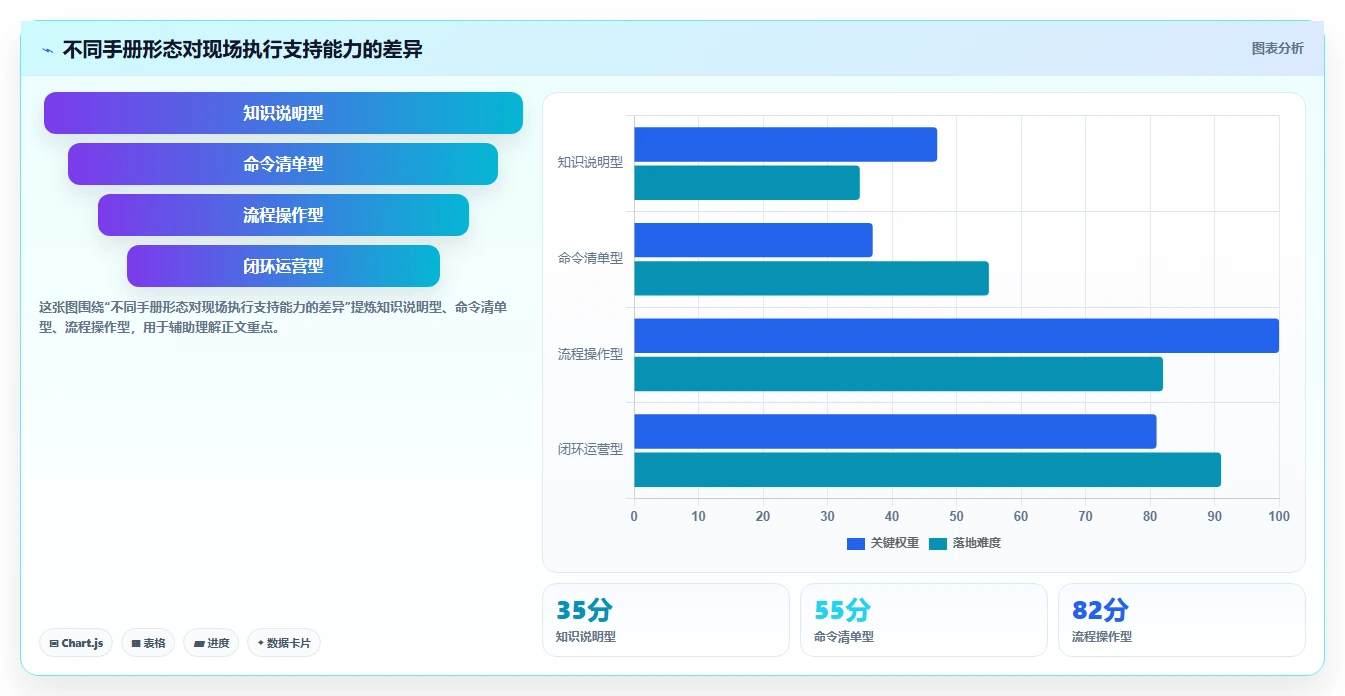Click 流程操作型 blue 关键权重 bar

956,336
